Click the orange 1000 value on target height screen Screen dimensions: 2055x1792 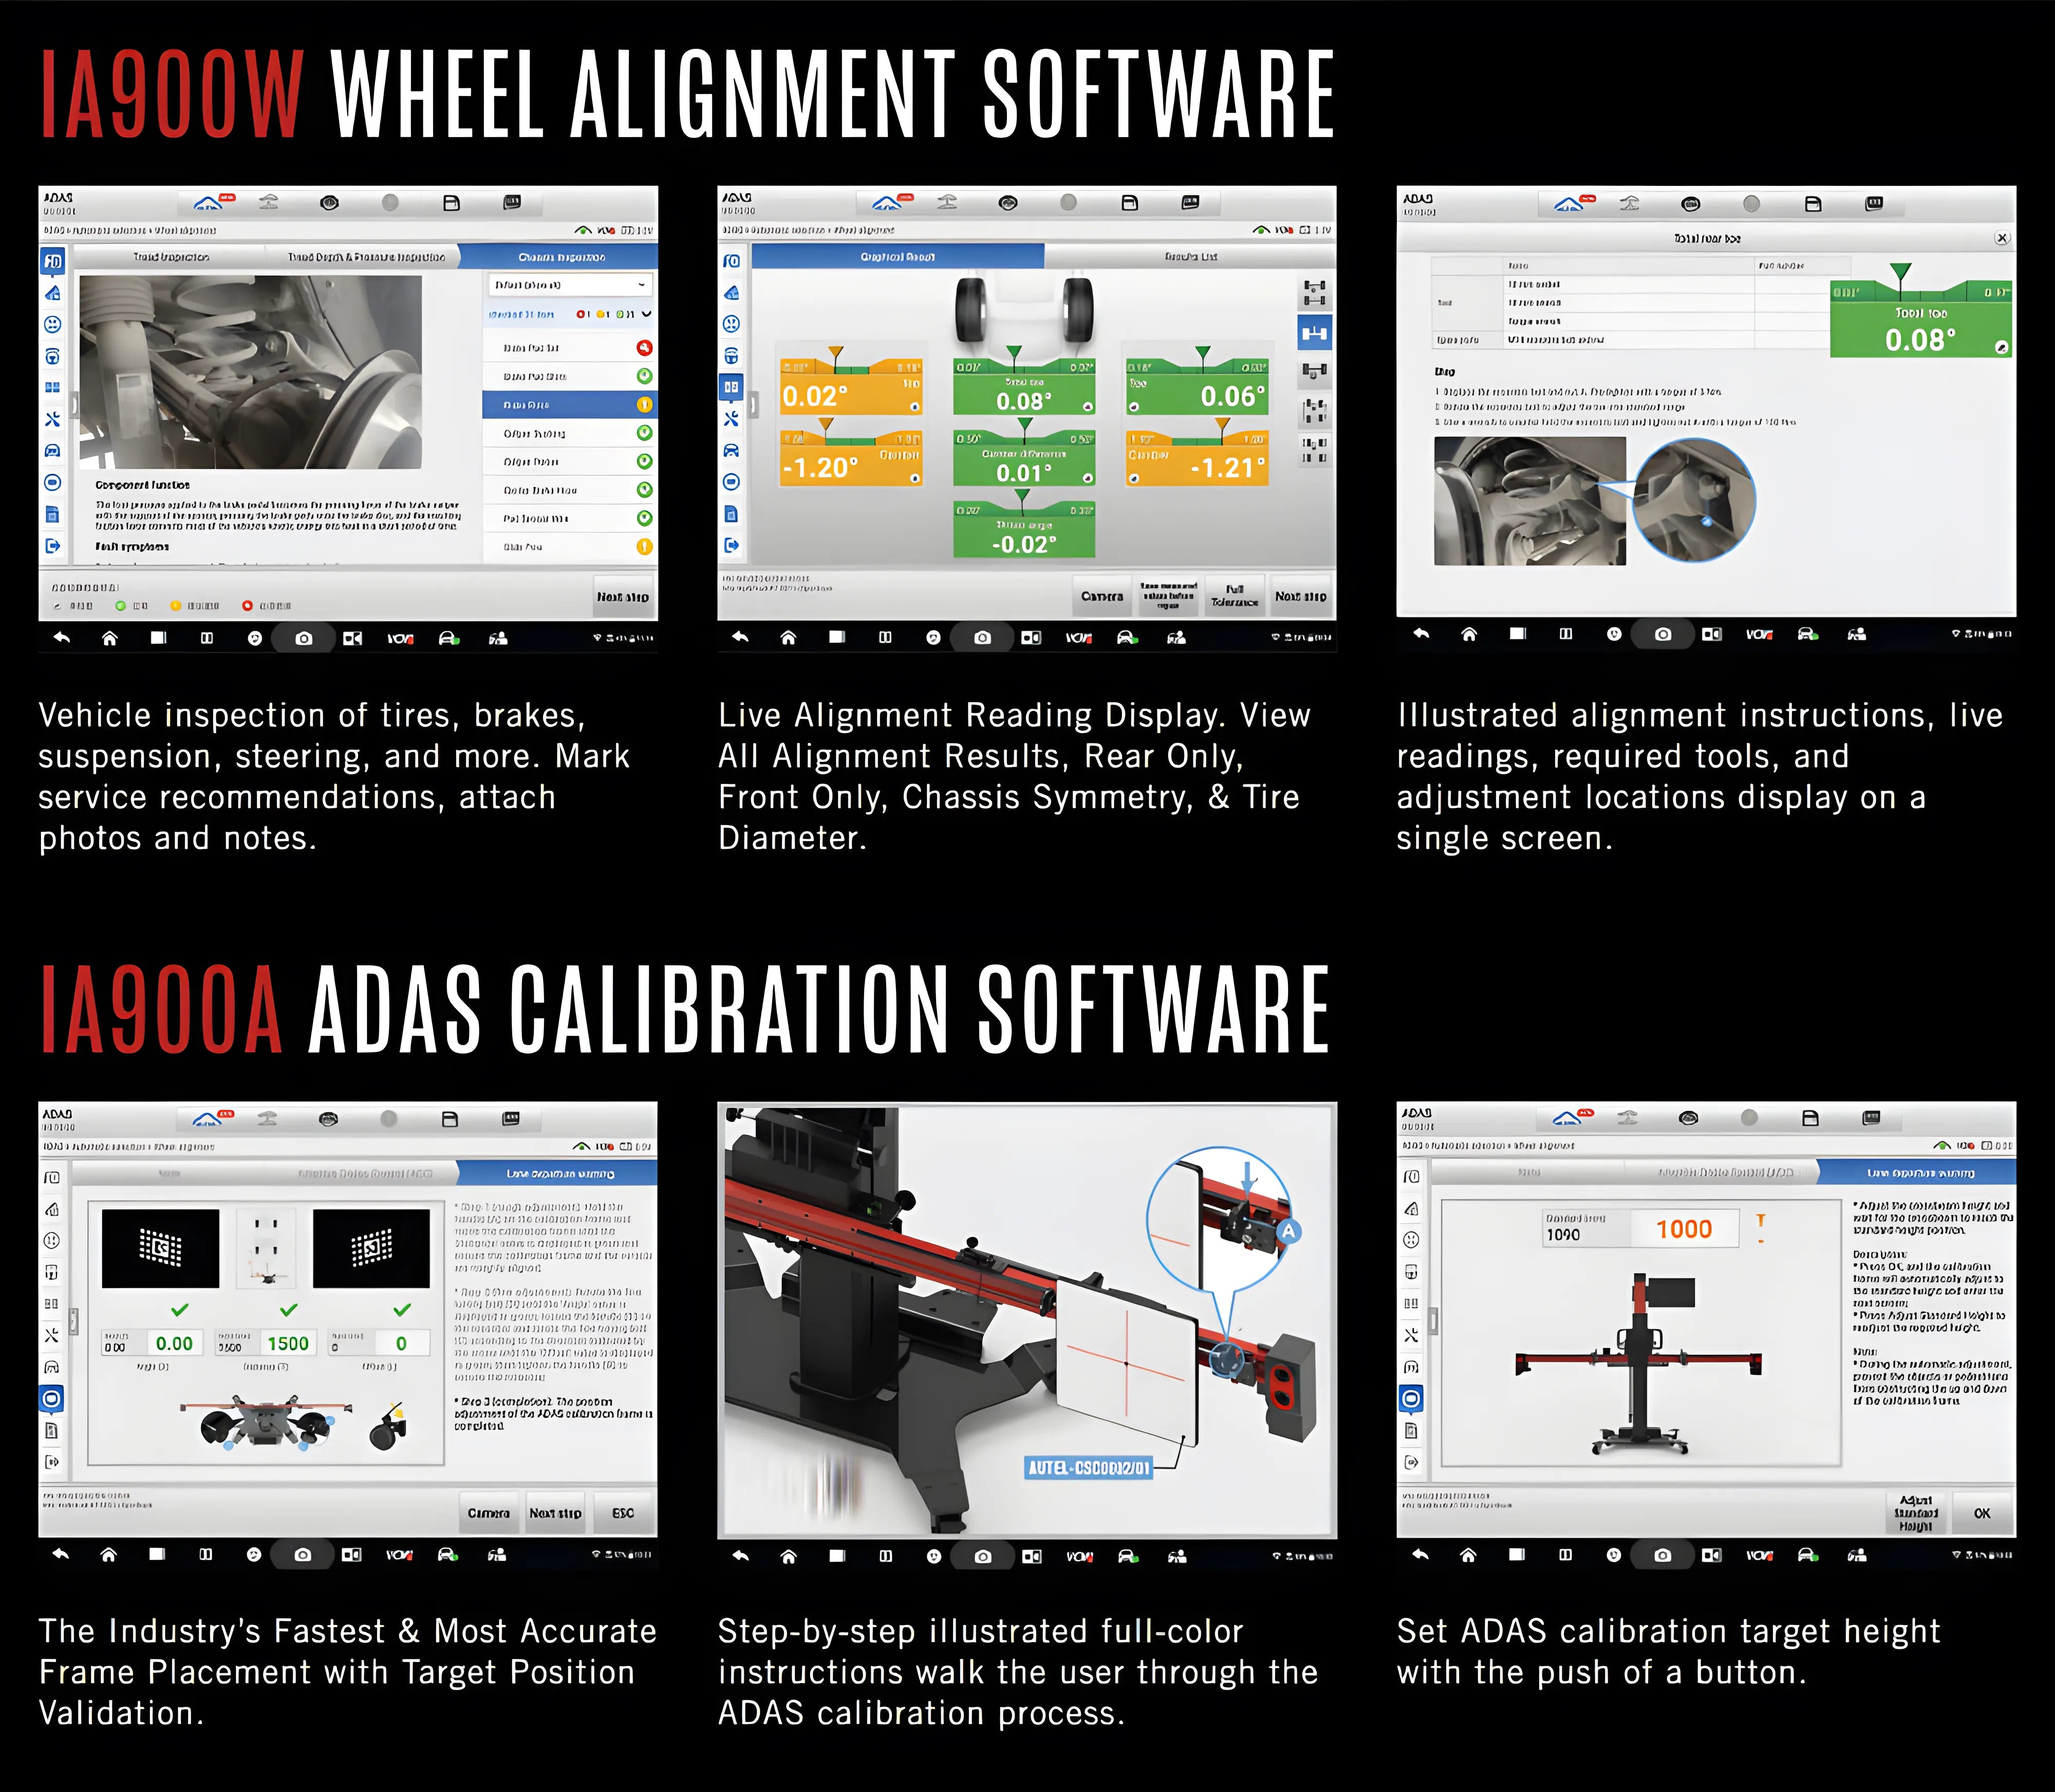tap(1684, 1229)
